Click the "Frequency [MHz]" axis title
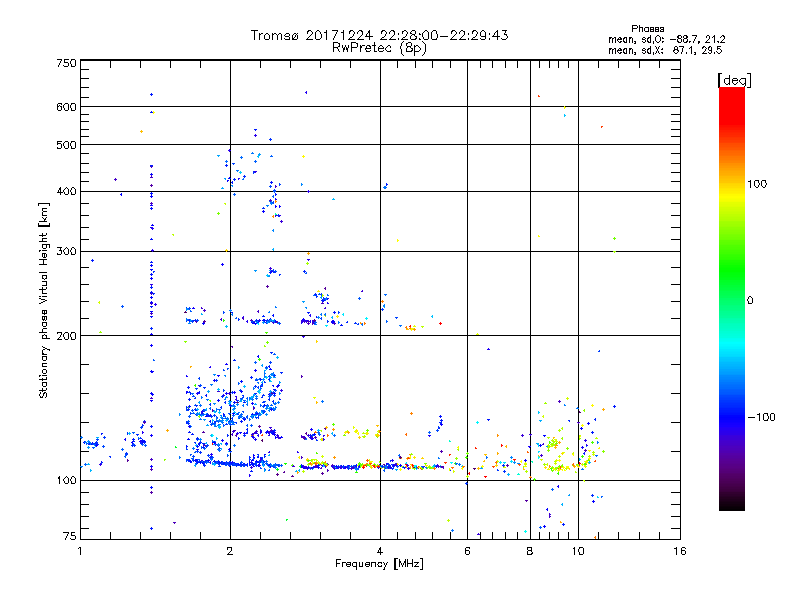Image resolution: width=800 pixels, height=600 pixels. tap(379, 564)
